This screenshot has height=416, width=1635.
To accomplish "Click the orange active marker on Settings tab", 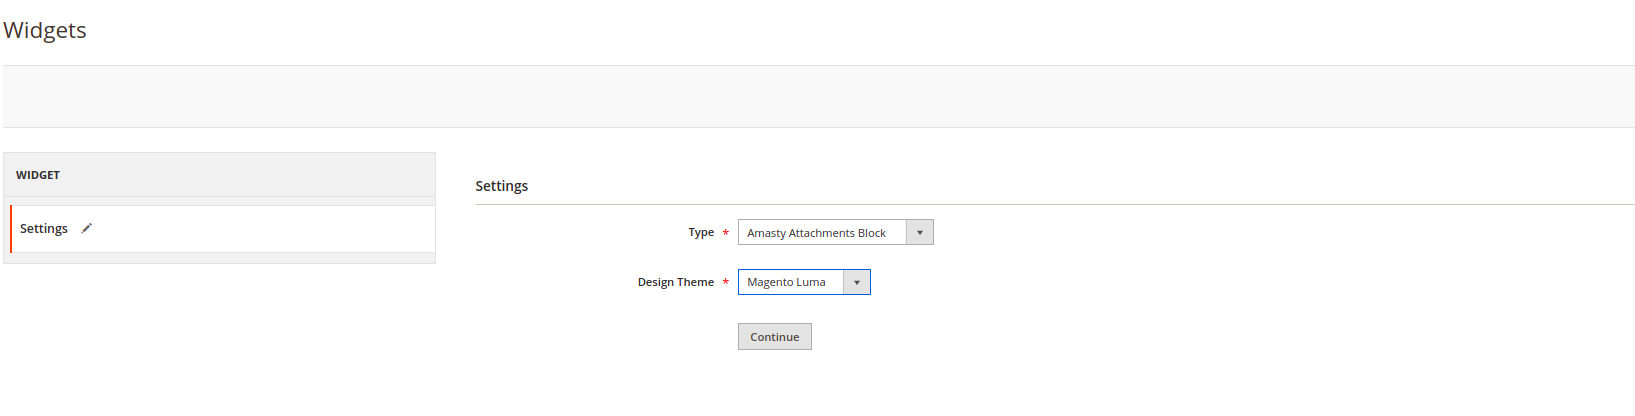I will (x=11, y=229).
